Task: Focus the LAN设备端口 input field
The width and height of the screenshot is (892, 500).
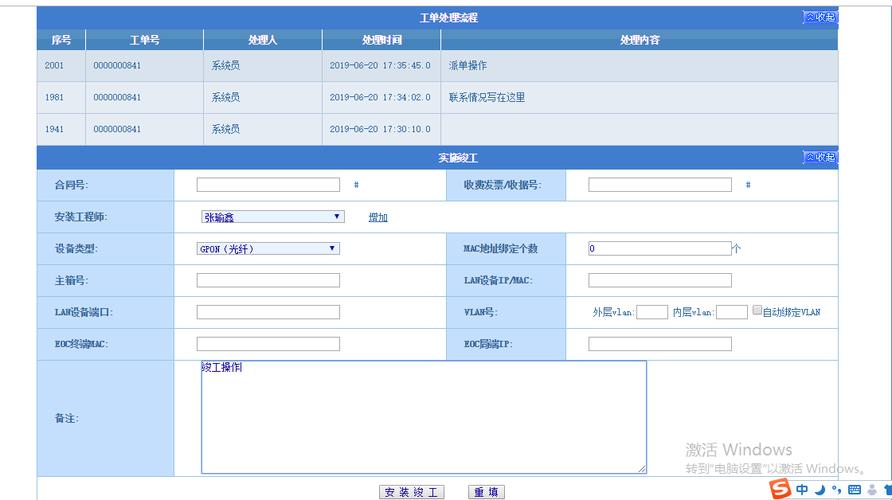Action: (x=268, y=312)
